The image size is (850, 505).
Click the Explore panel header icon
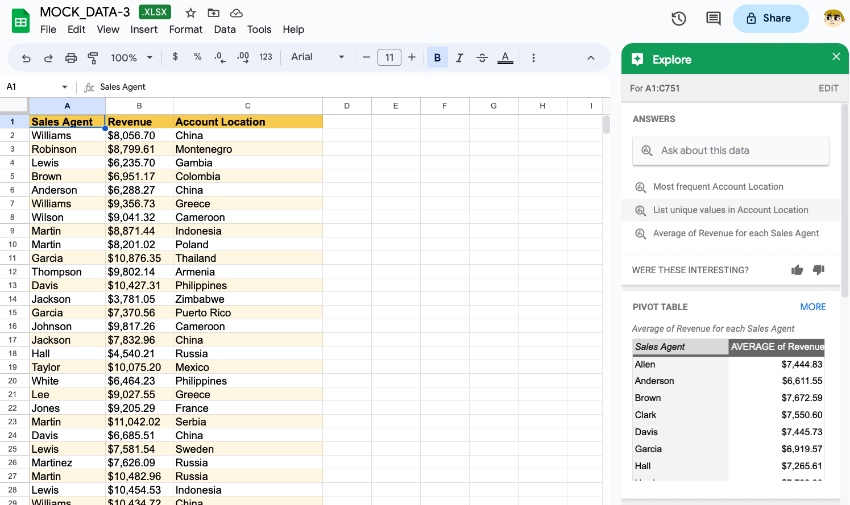point(638,60)
